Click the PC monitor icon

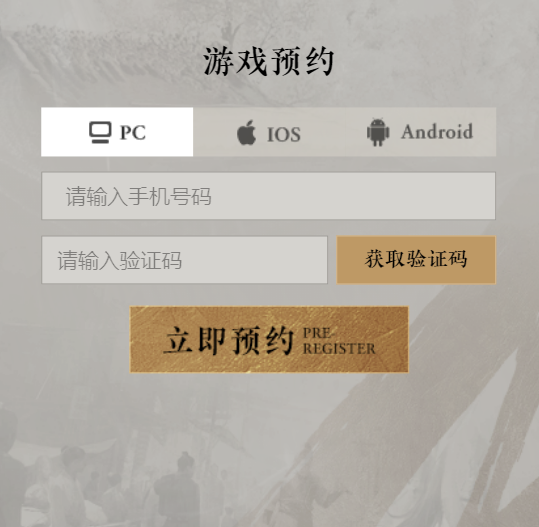click(100, 132)
